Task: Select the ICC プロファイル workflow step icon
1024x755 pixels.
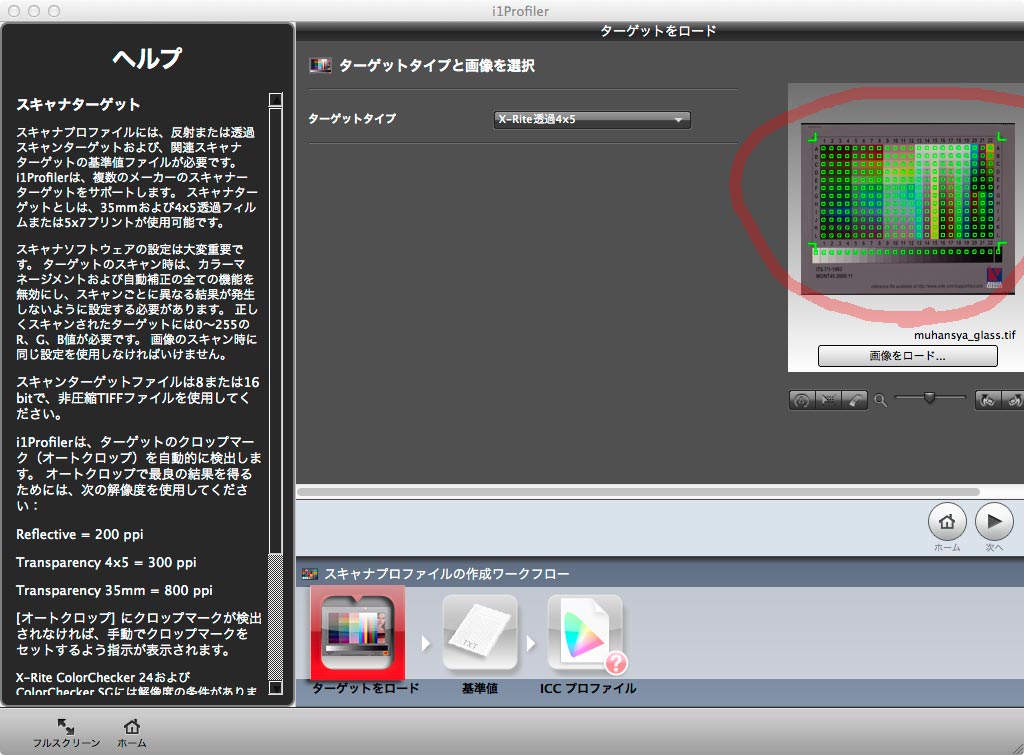Action: point(586,634)
